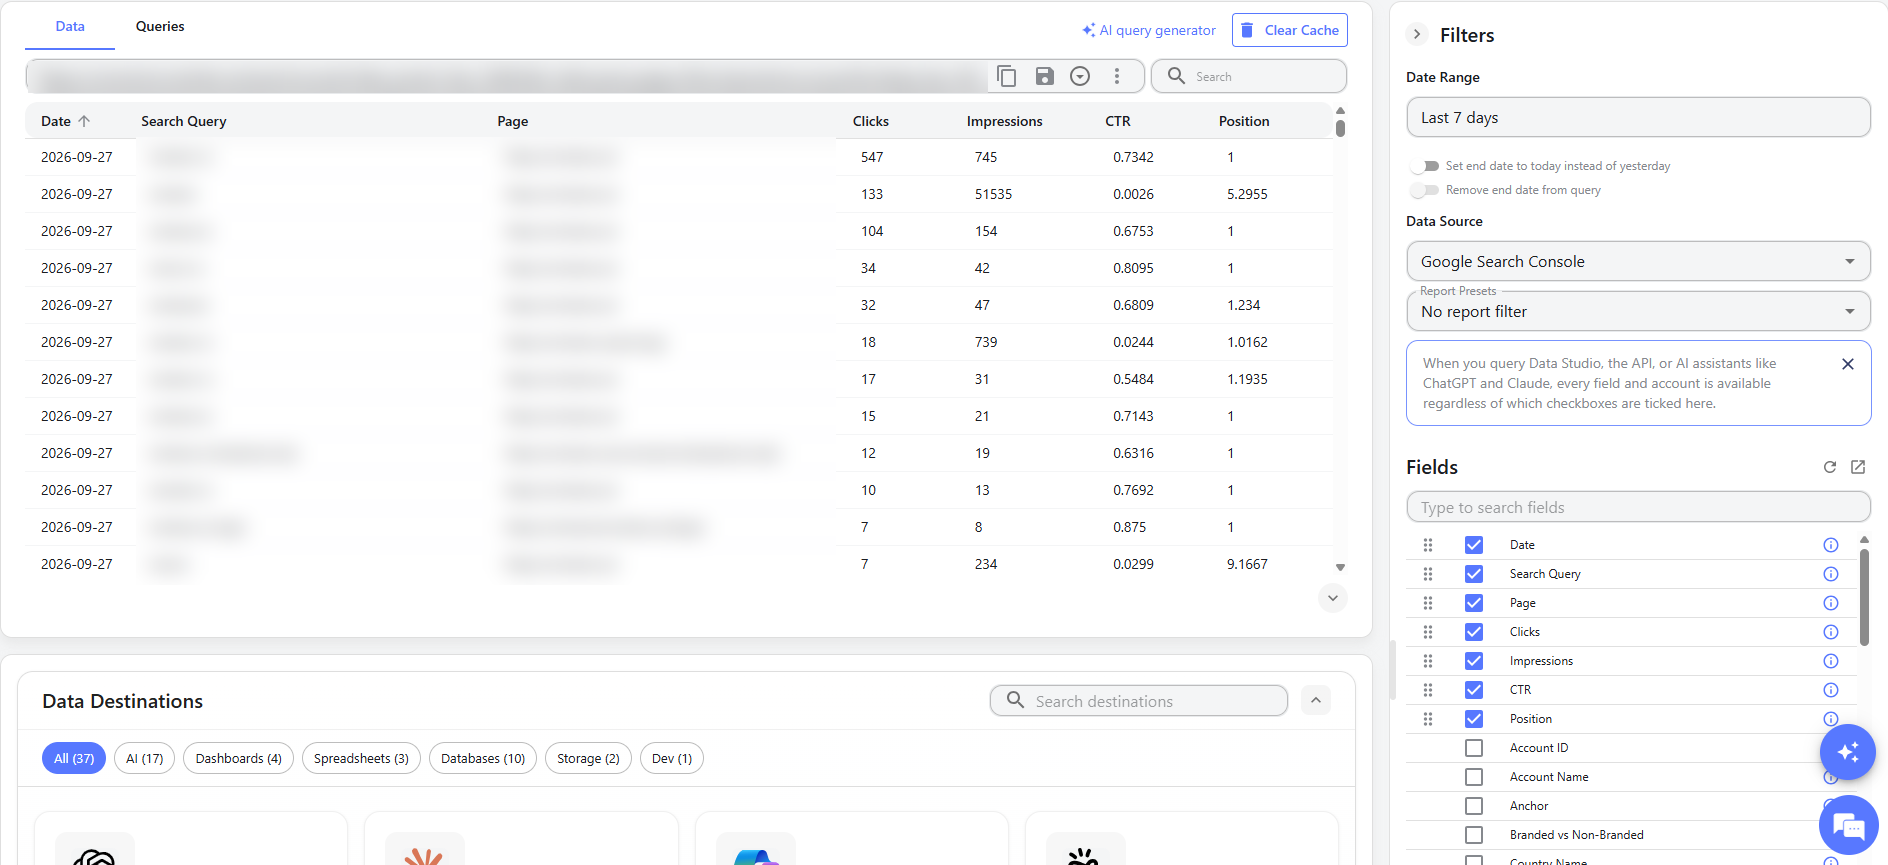The image size is (1888, 865).
Task: Open the Report Presets dropdown
Action: [x=1638, y=311]
